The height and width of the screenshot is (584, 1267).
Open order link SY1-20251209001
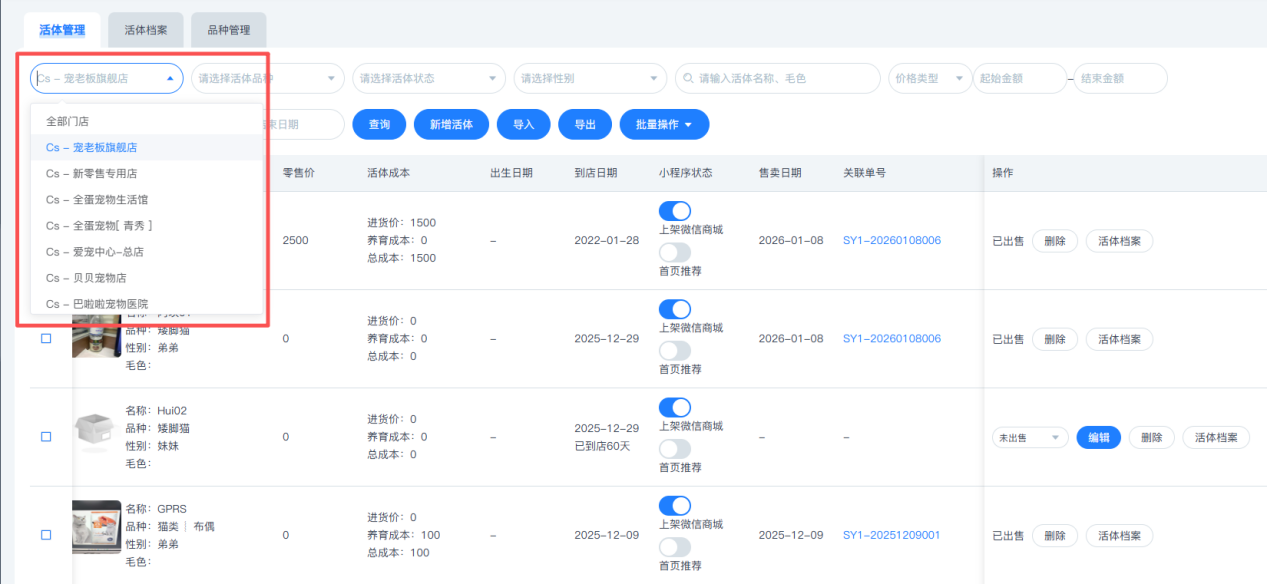click(x=891, y=535)
